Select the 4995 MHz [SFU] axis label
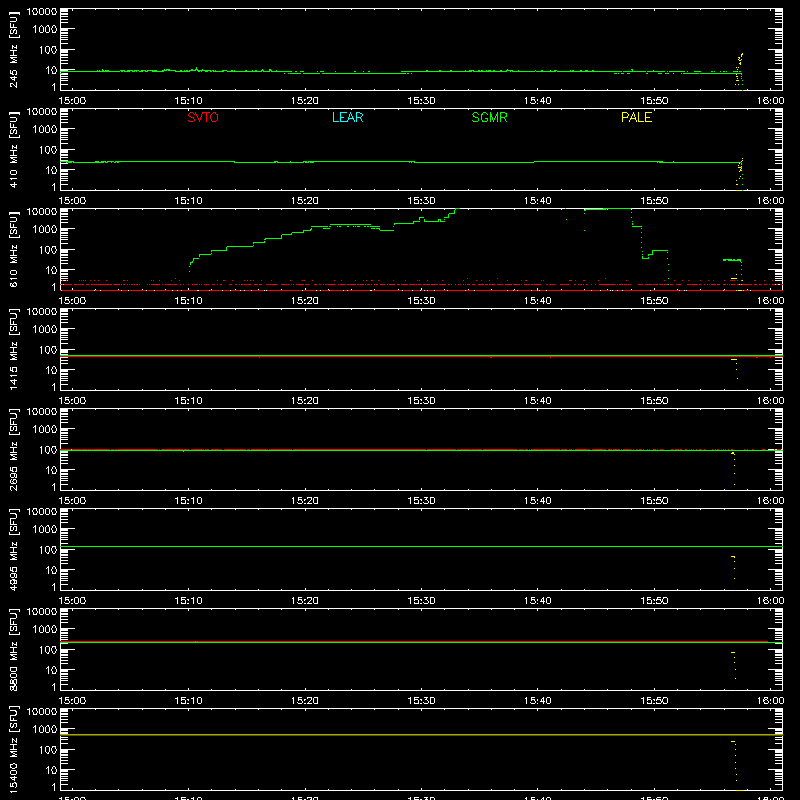 click(14, 549)
